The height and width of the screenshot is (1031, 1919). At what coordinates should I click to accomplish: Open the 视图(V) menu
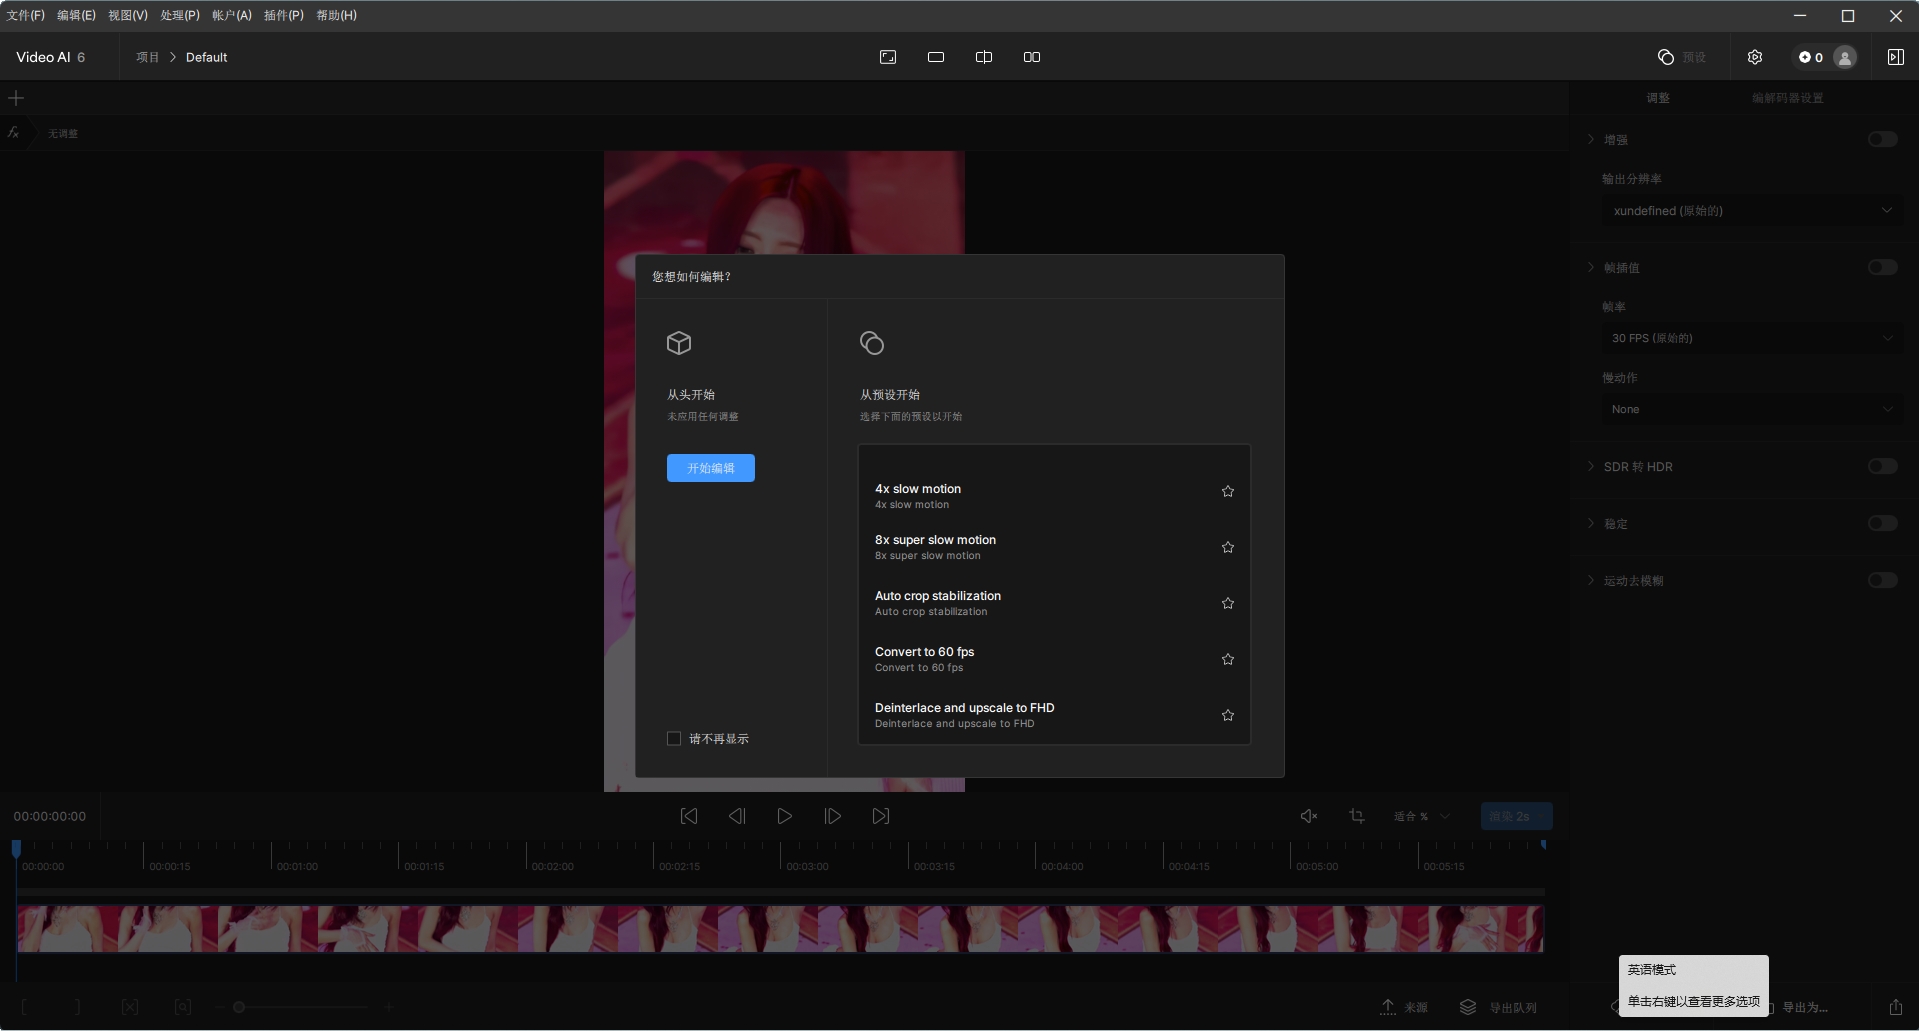tap(128, 15)
